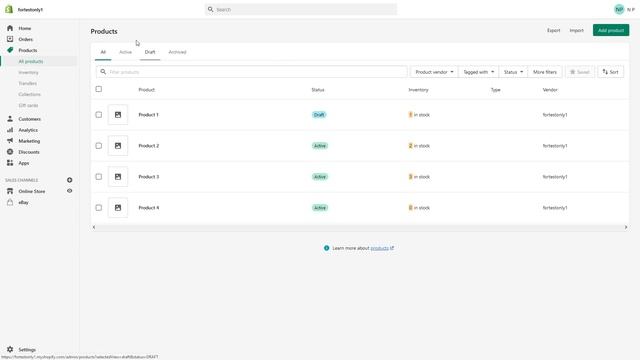Focus the top Search field
The image size is (640, 360).
pos(301,9)
